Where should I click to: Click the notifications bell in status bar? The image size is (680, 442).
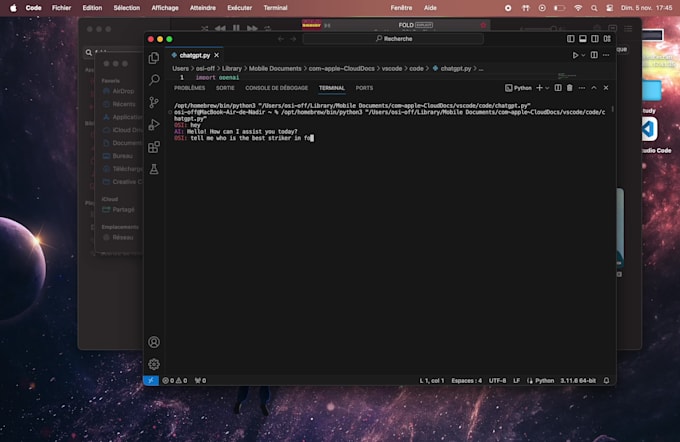tap(609, 380)
